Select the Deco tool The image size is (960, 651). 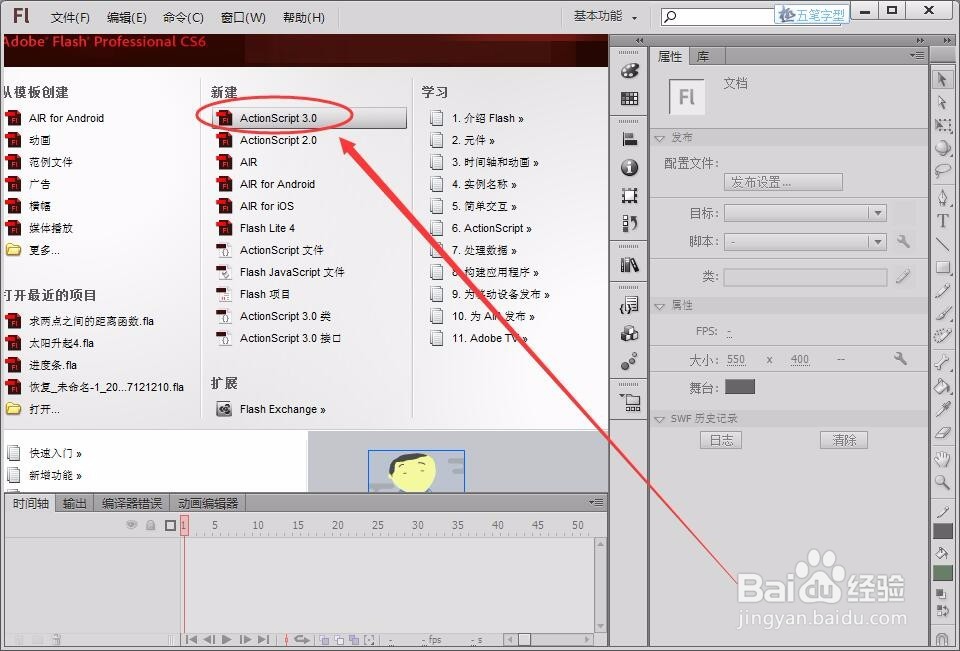942,336
